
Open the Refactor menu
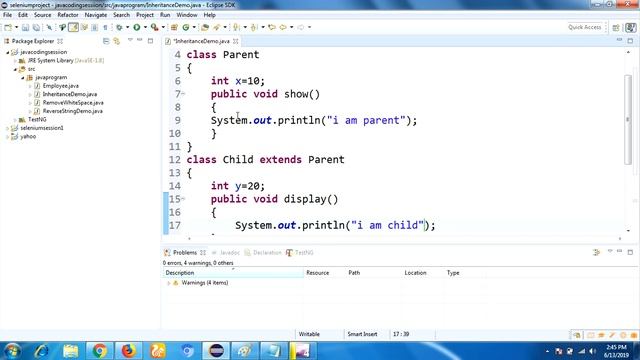tap(68, 15)
